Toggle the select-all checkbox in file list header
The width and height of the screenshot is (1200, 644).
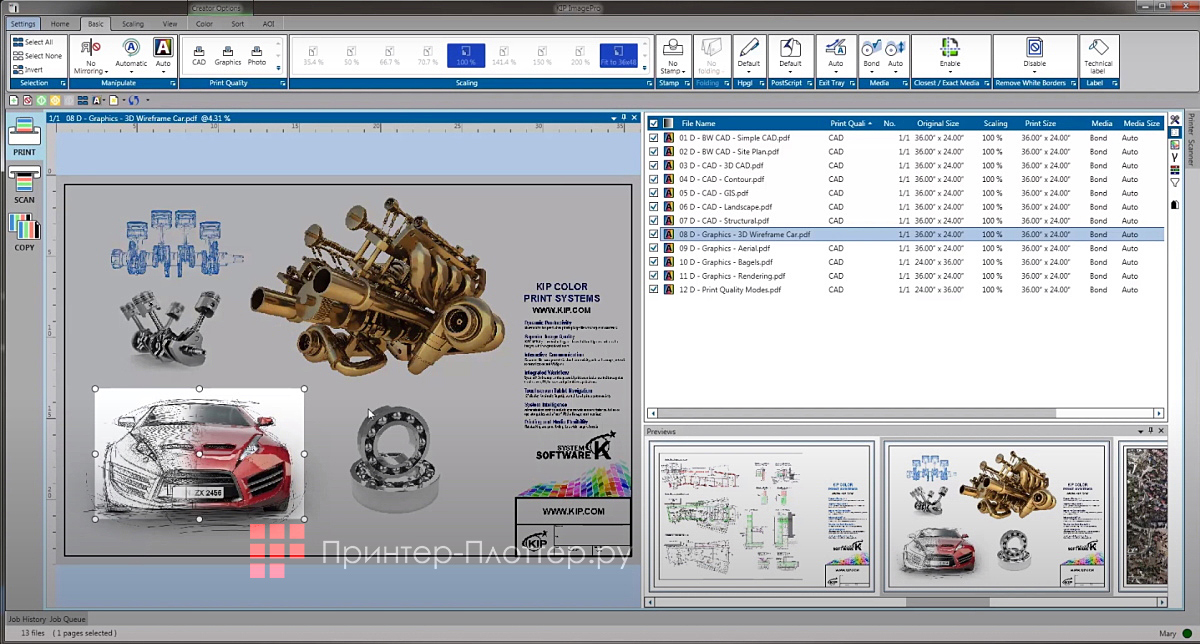pos(654,123)
